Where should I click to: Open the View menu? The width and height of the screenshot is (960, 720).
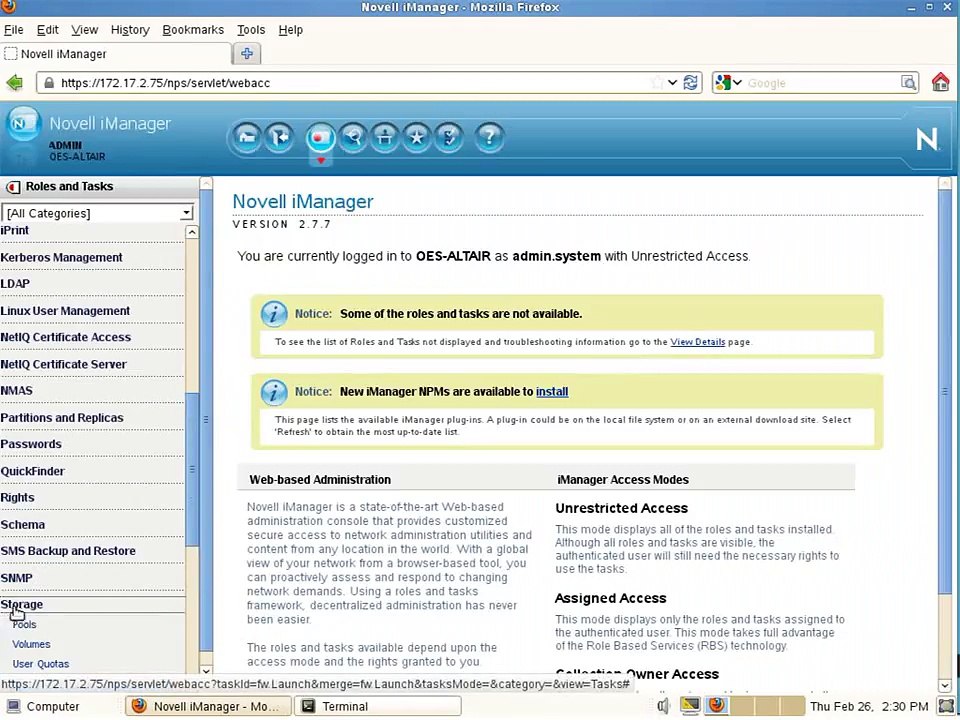pos(84,29)
